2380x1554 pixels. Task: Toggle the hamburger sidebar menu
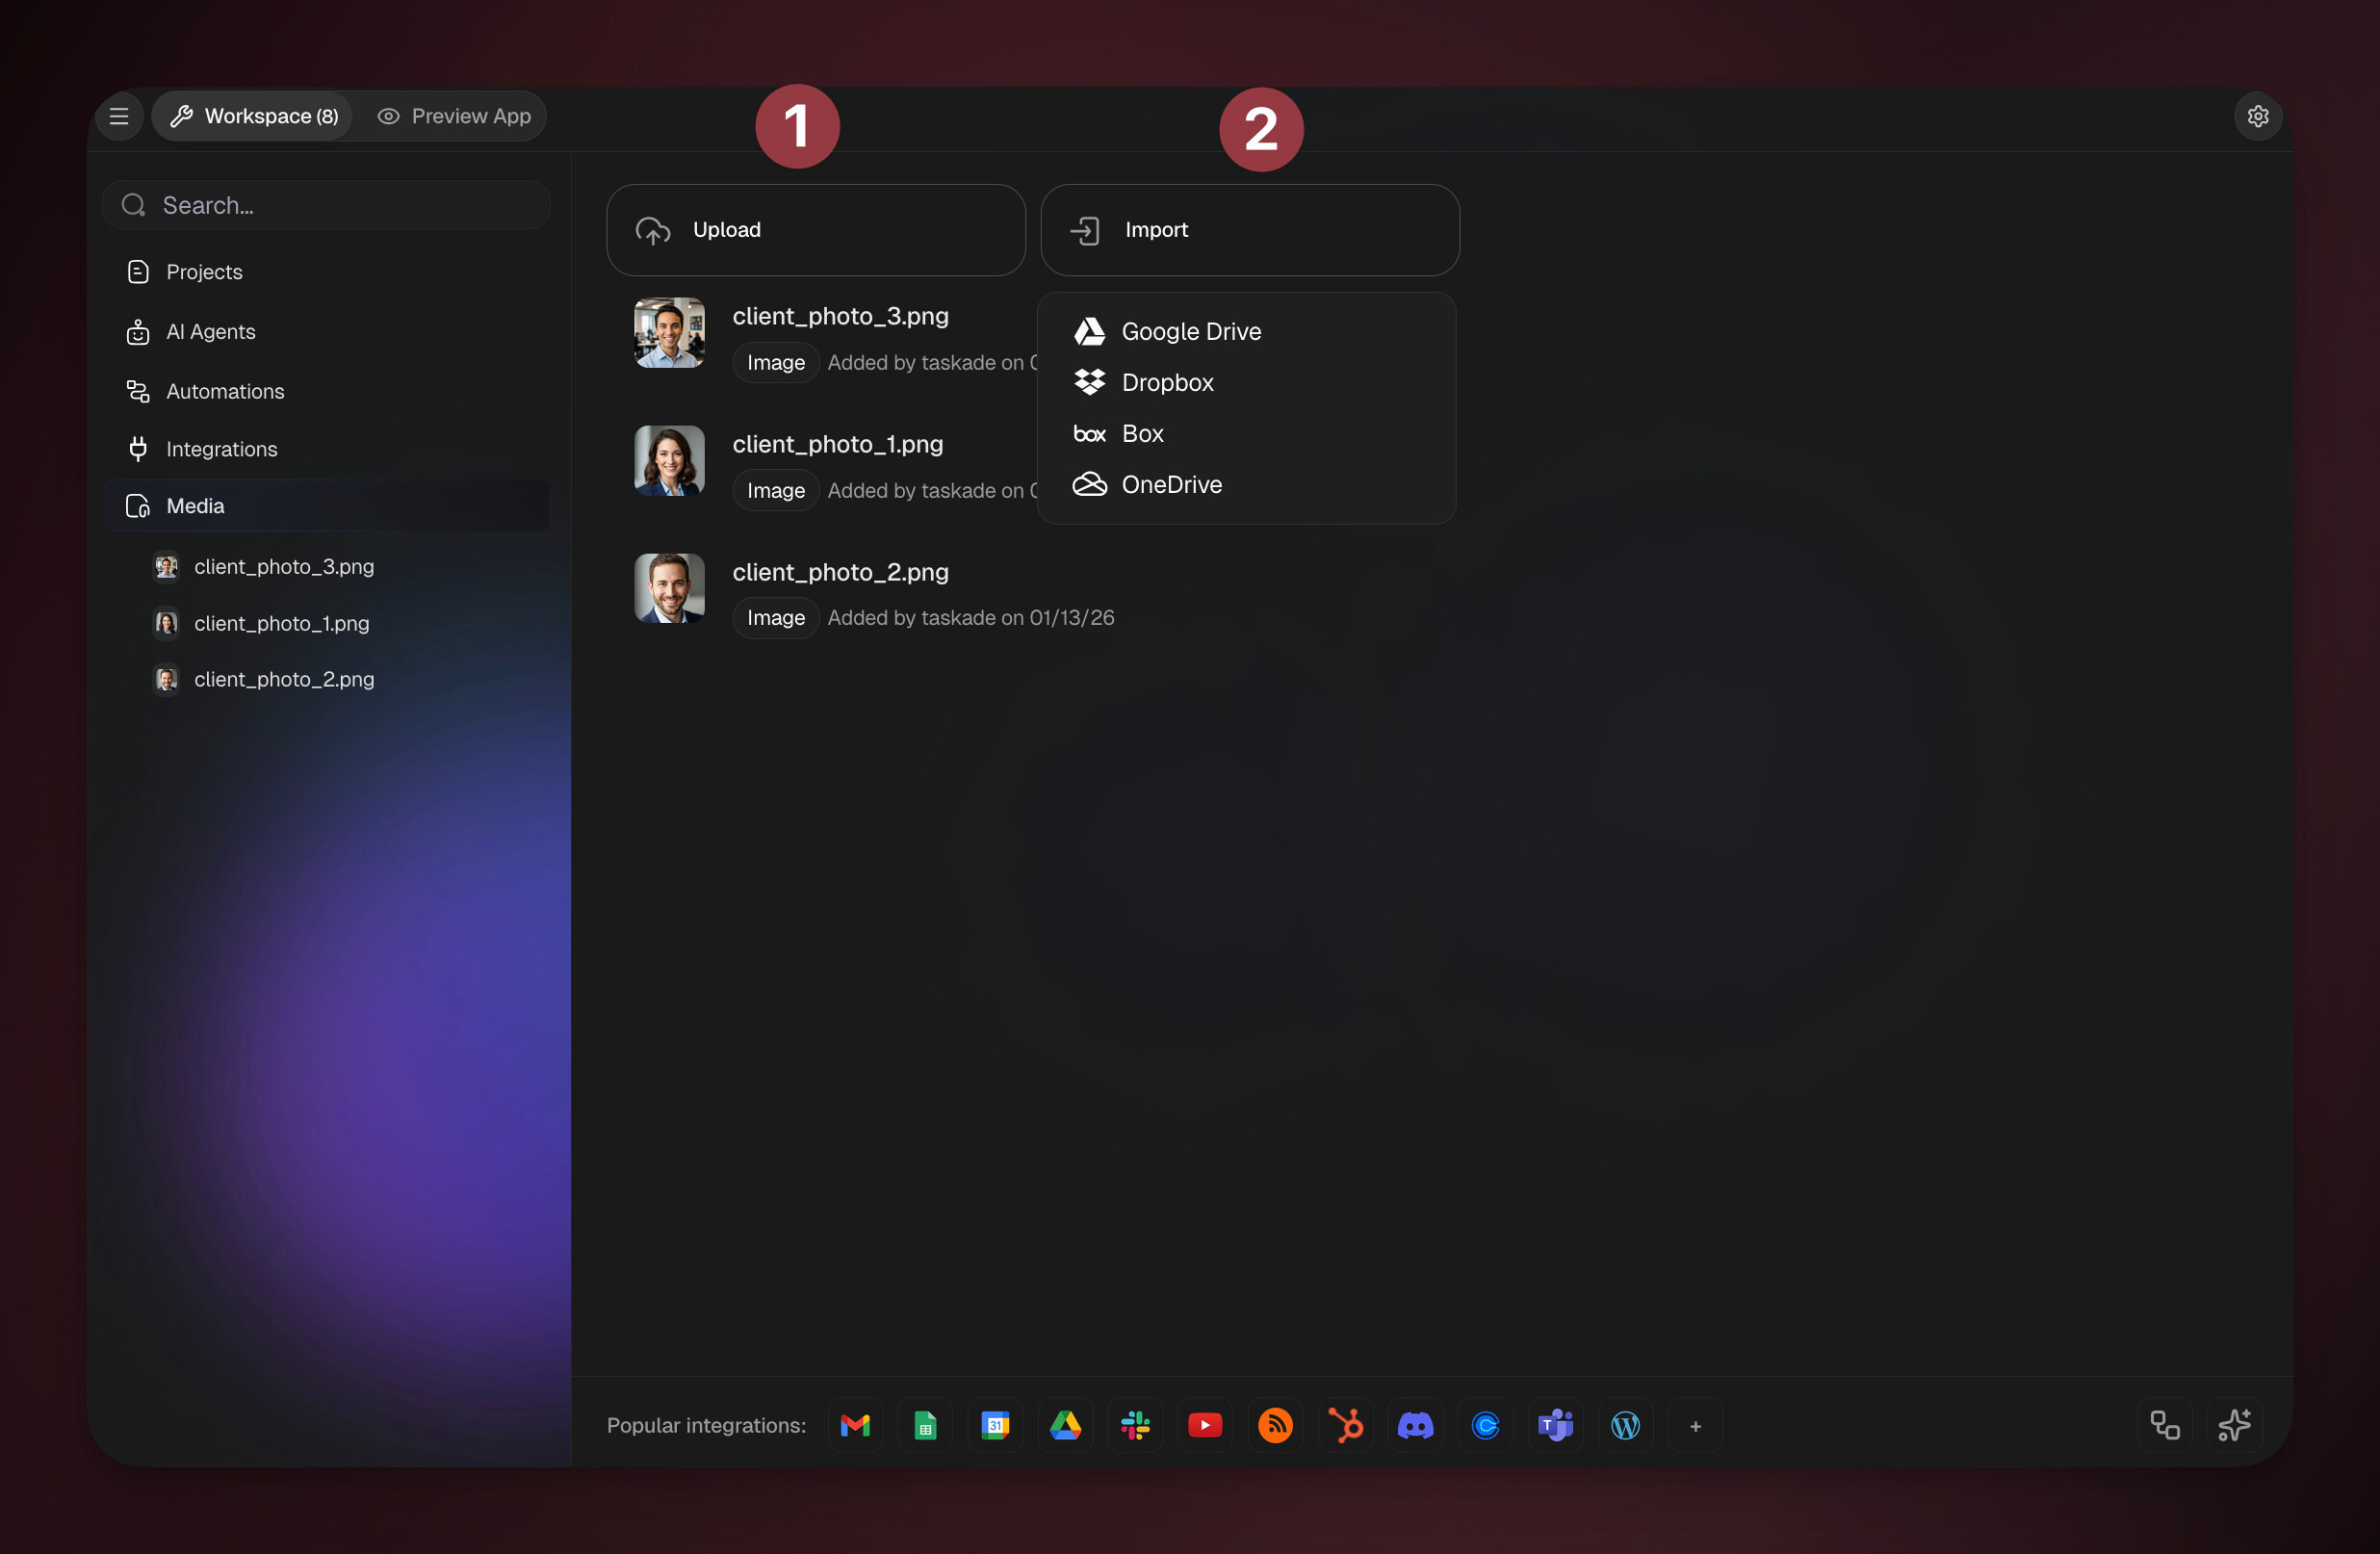point(119,116)
